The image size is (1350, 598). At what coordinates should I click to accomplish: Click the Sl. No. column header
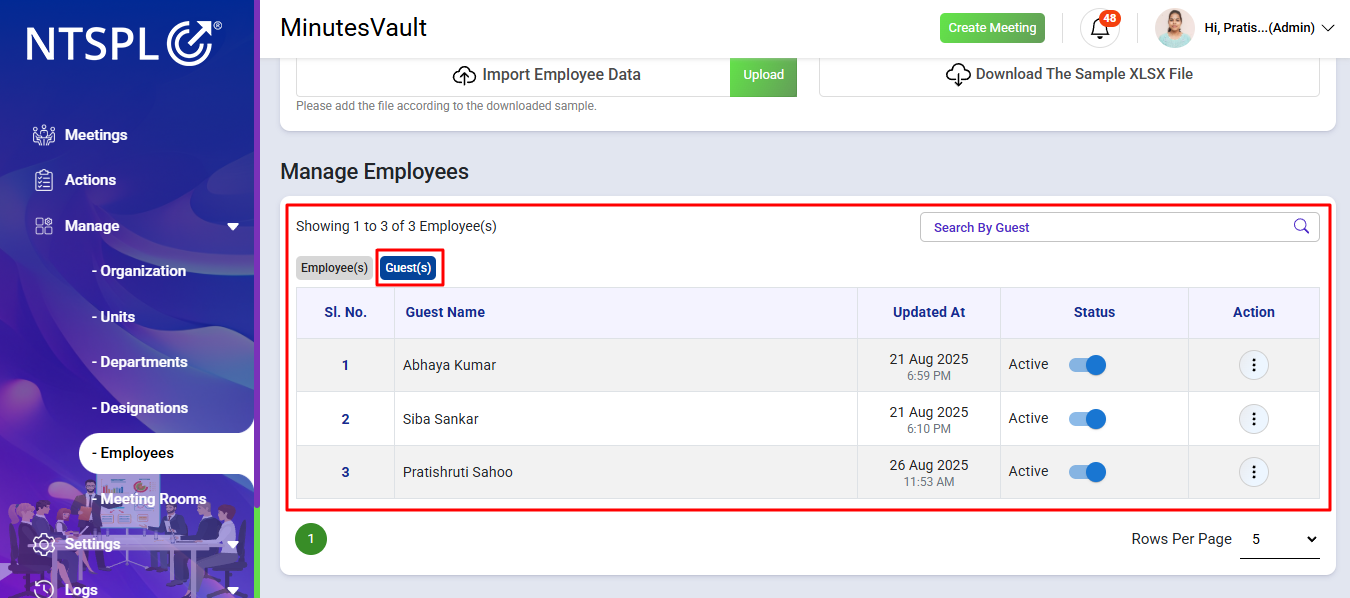(x=345, y=312)
